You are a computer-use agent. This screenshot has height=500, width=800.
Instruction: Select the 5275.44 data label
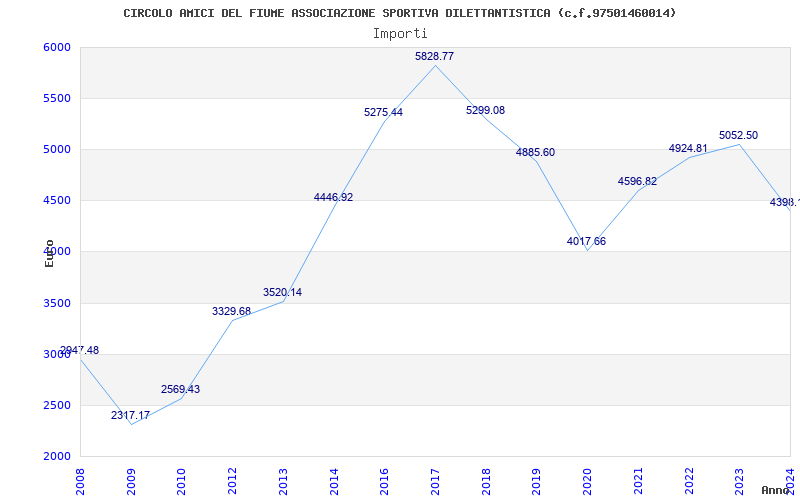(383, 112)
